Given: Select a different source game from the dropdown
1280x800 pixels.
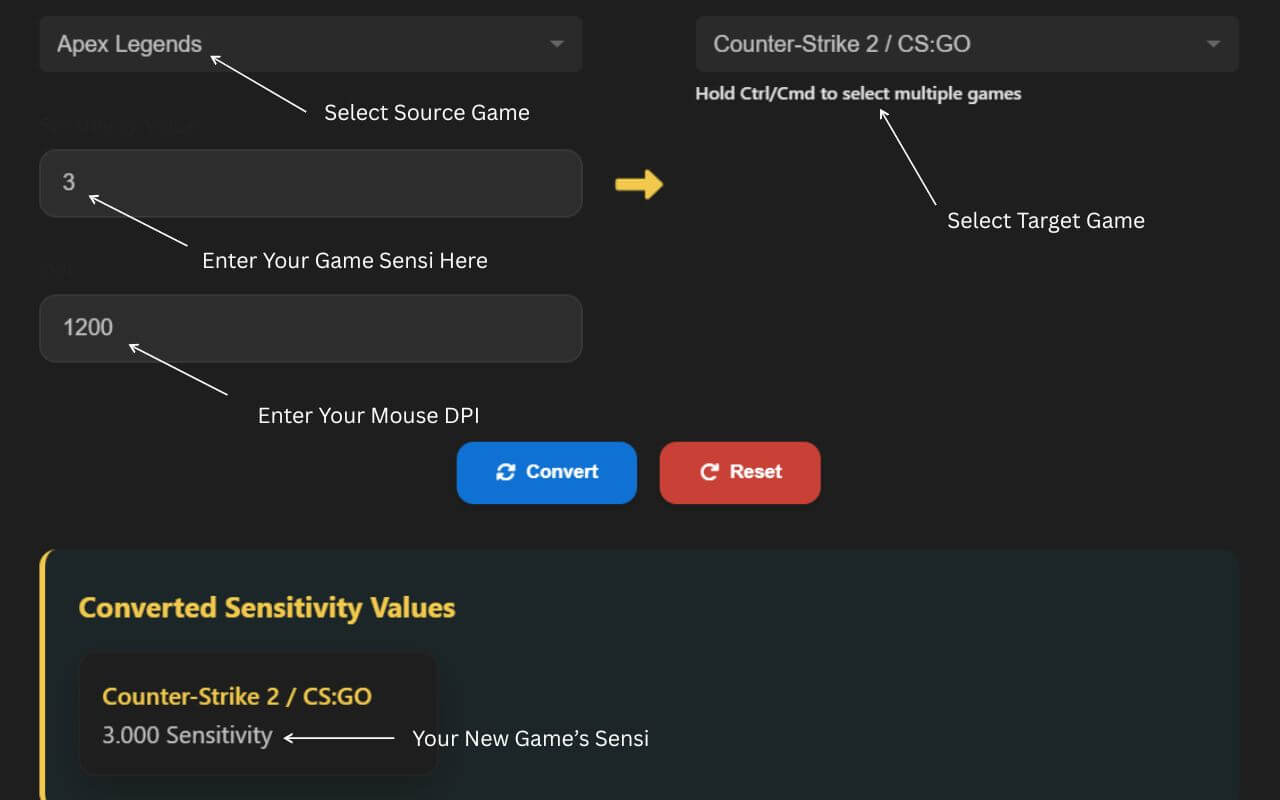Looking at the screenshot, I should pyautogui.click(x=310, y=44).
